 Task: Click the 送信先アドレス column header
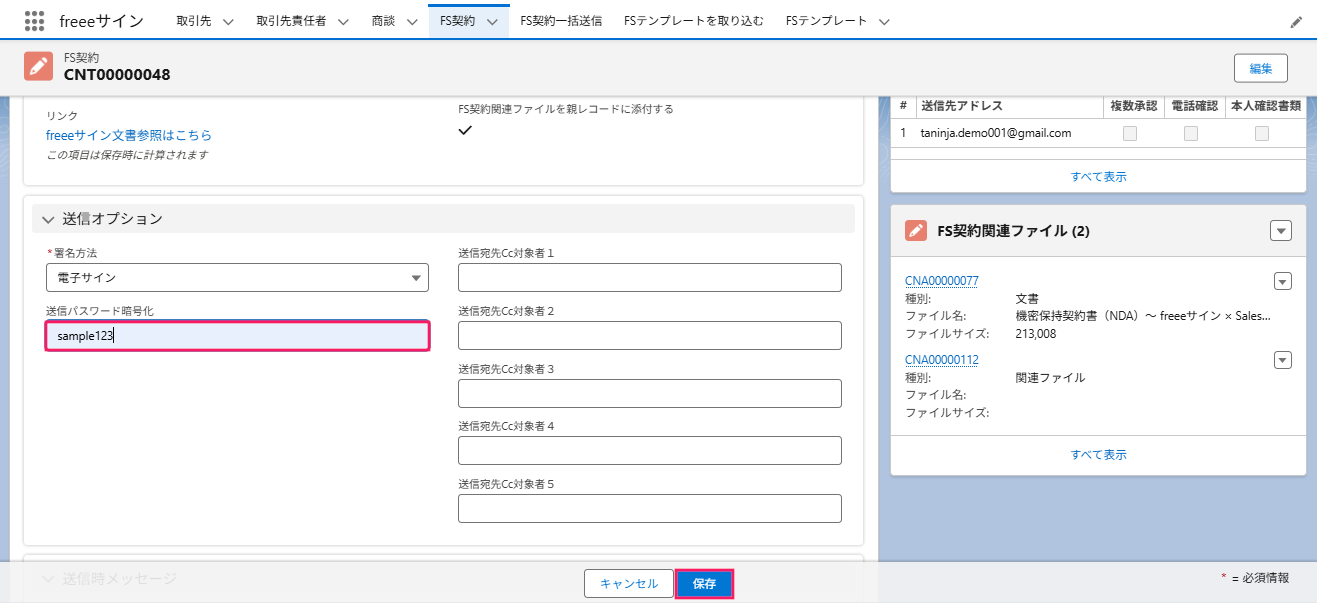(961, 106)
